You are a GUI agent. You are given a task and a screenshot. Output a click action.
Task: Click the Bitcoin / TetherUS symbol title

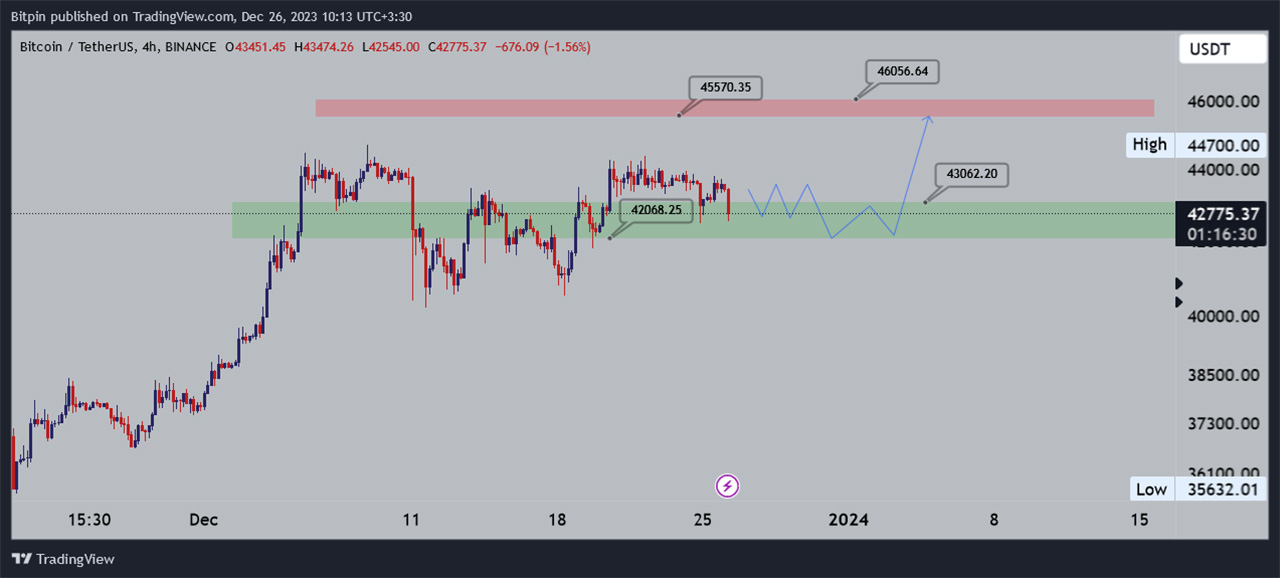tap(75, 47)
